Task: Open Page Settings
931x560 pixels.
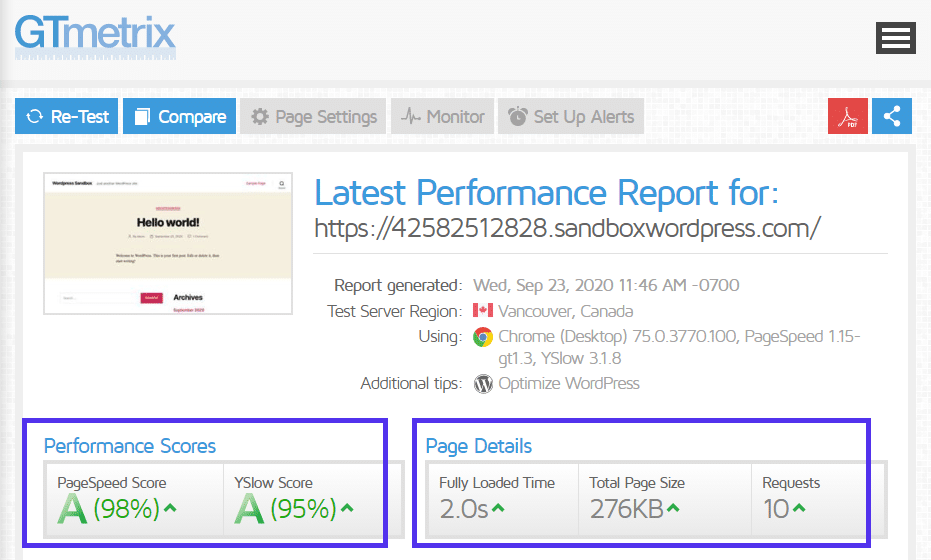Action: [313, 116]
